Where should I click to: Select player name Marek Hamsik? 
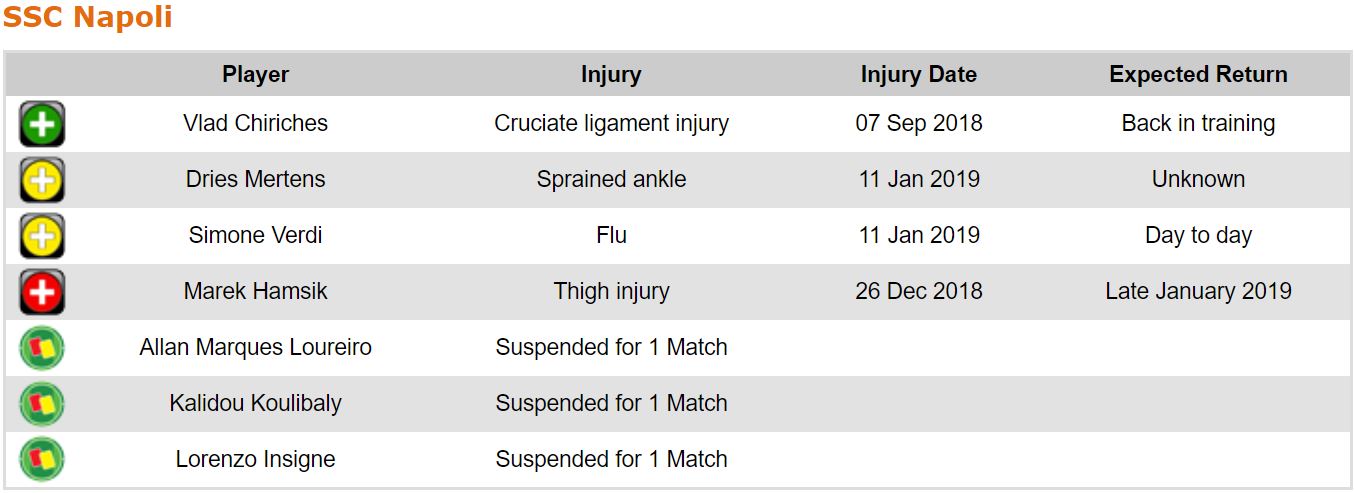(255, 292)
